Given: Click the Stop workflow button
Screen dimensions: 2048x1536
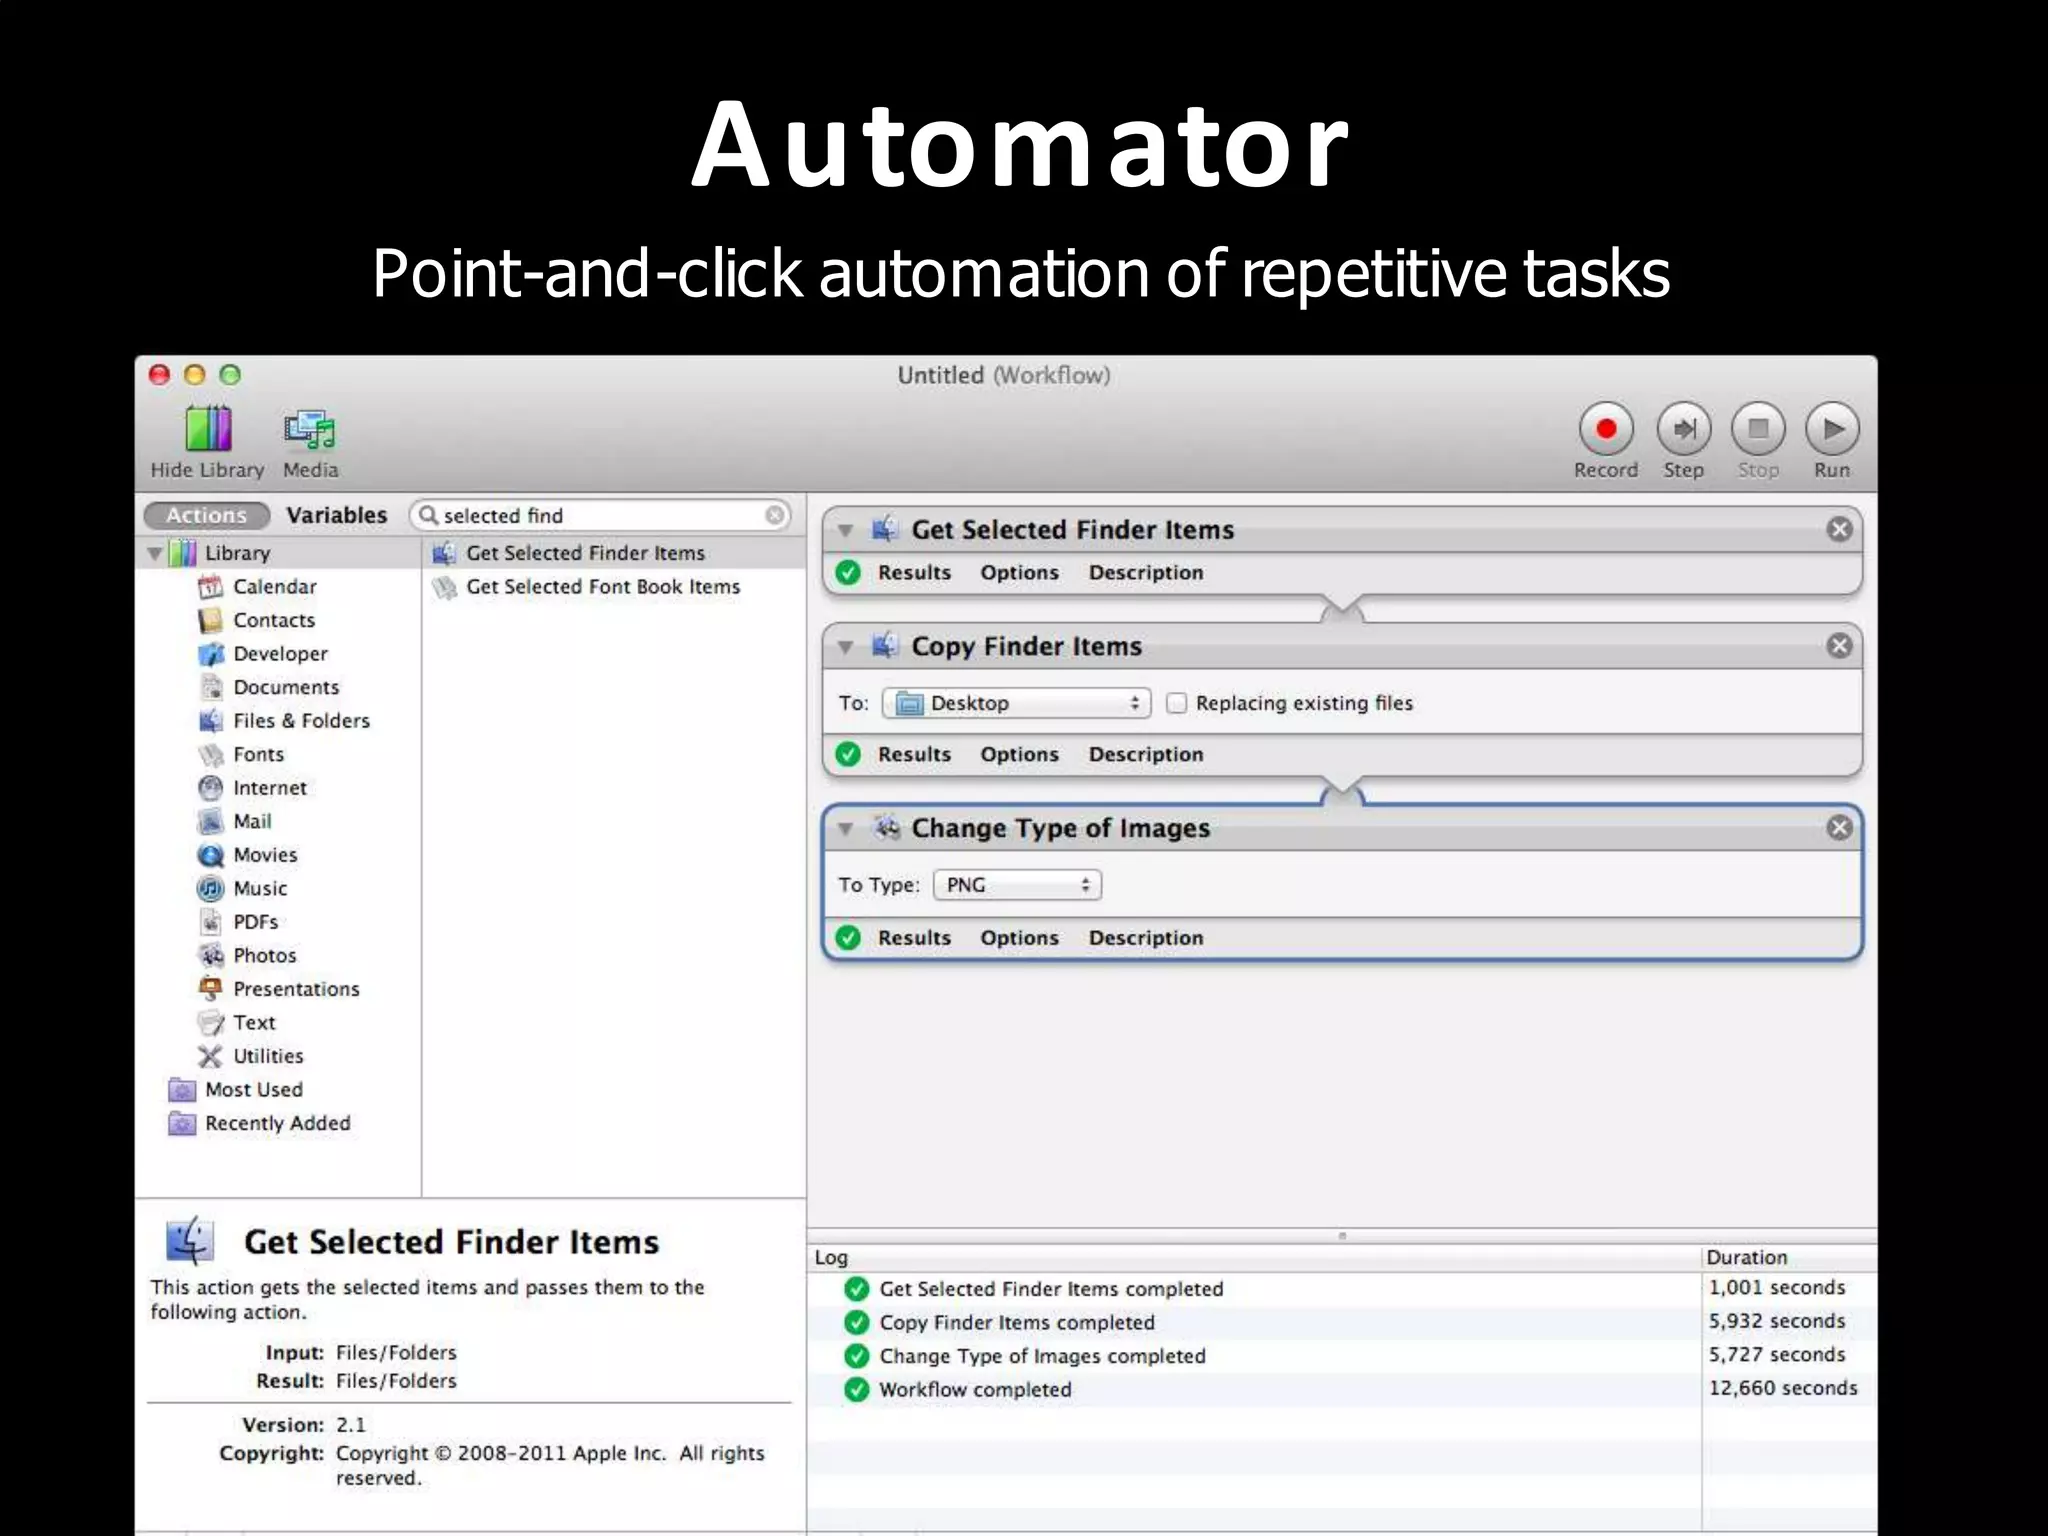Looking at the screenshot, I should coord(1758,430).
